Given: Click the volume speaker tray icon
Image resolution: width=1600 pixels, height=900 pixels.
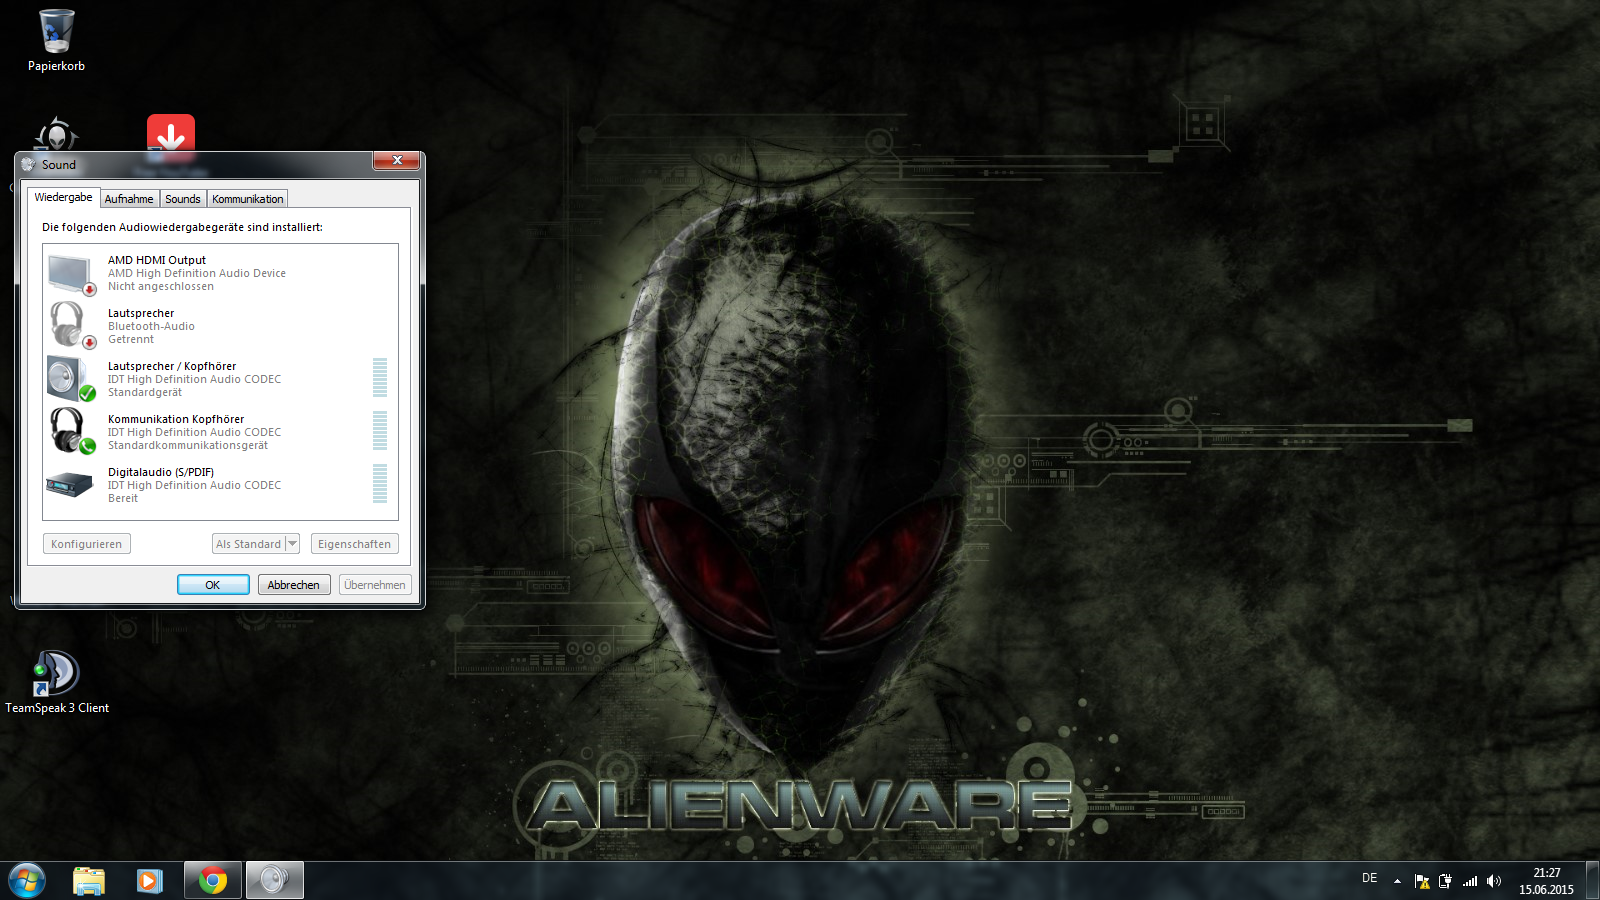Looking at the screenshot, I should click(x=1494, y=881).
